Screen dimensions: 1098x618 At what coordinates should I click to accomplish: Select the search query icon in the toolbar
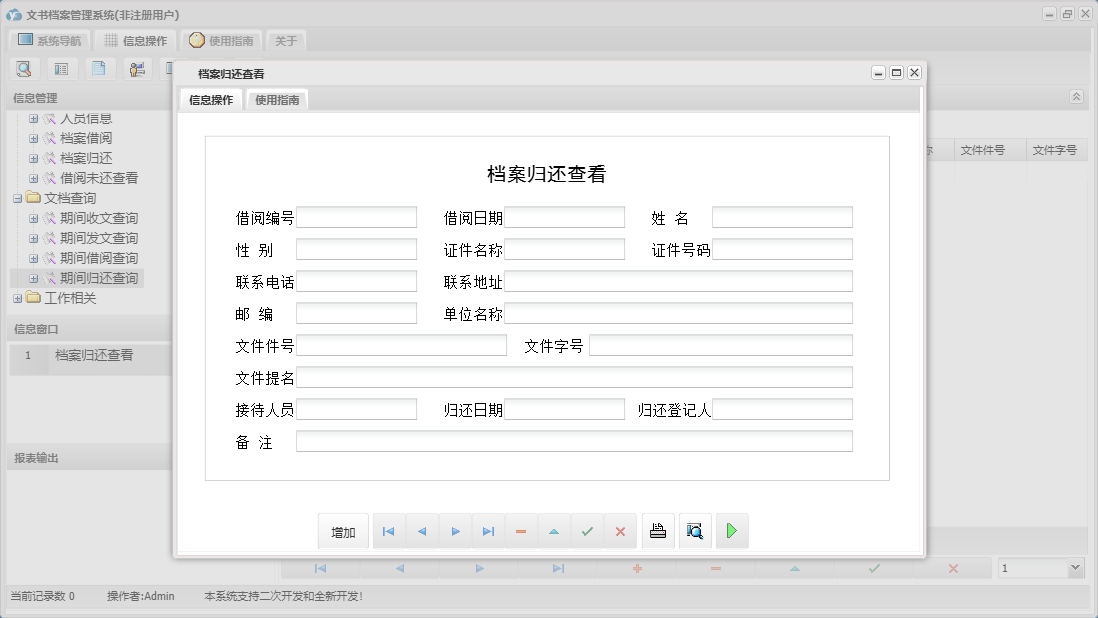pyautogui.click(x=24, y=68)
